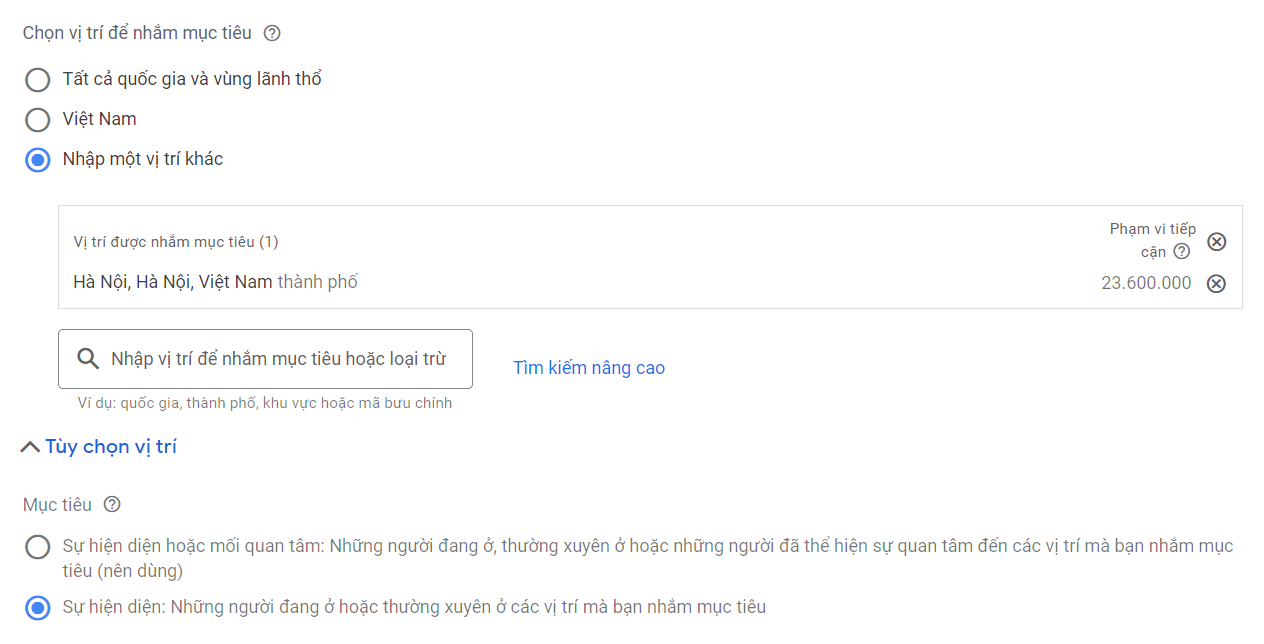Click the magnifier icon in location search box
Viewport: 1264px width, 644px height.
pos(88,359)
